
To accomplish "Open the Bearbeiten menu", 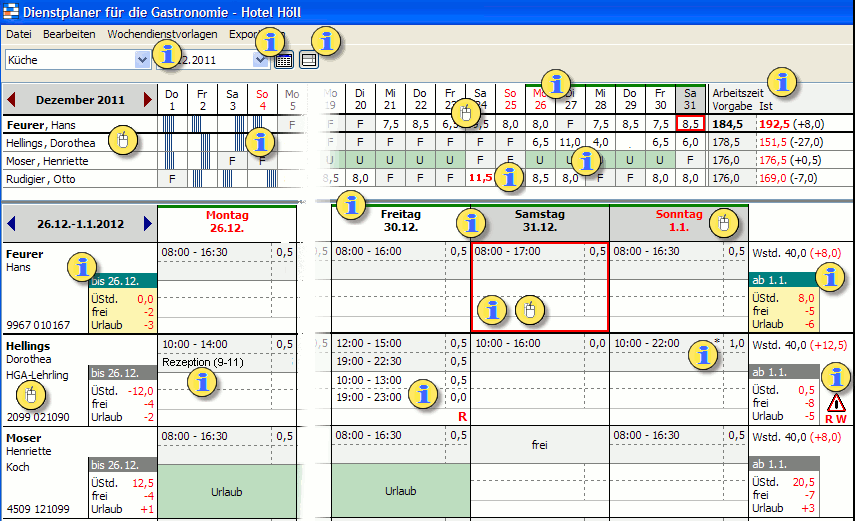I will 69,34.
